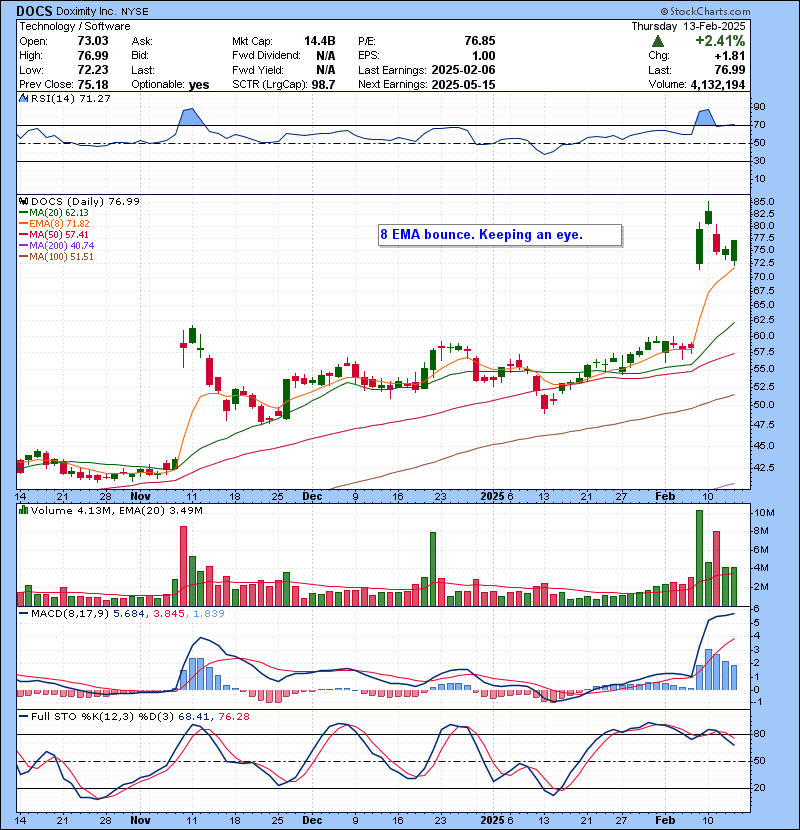Screen dimensions: 800x830
Task: Click the green up-triangle change indicator
Action: [x=657, y=41]
